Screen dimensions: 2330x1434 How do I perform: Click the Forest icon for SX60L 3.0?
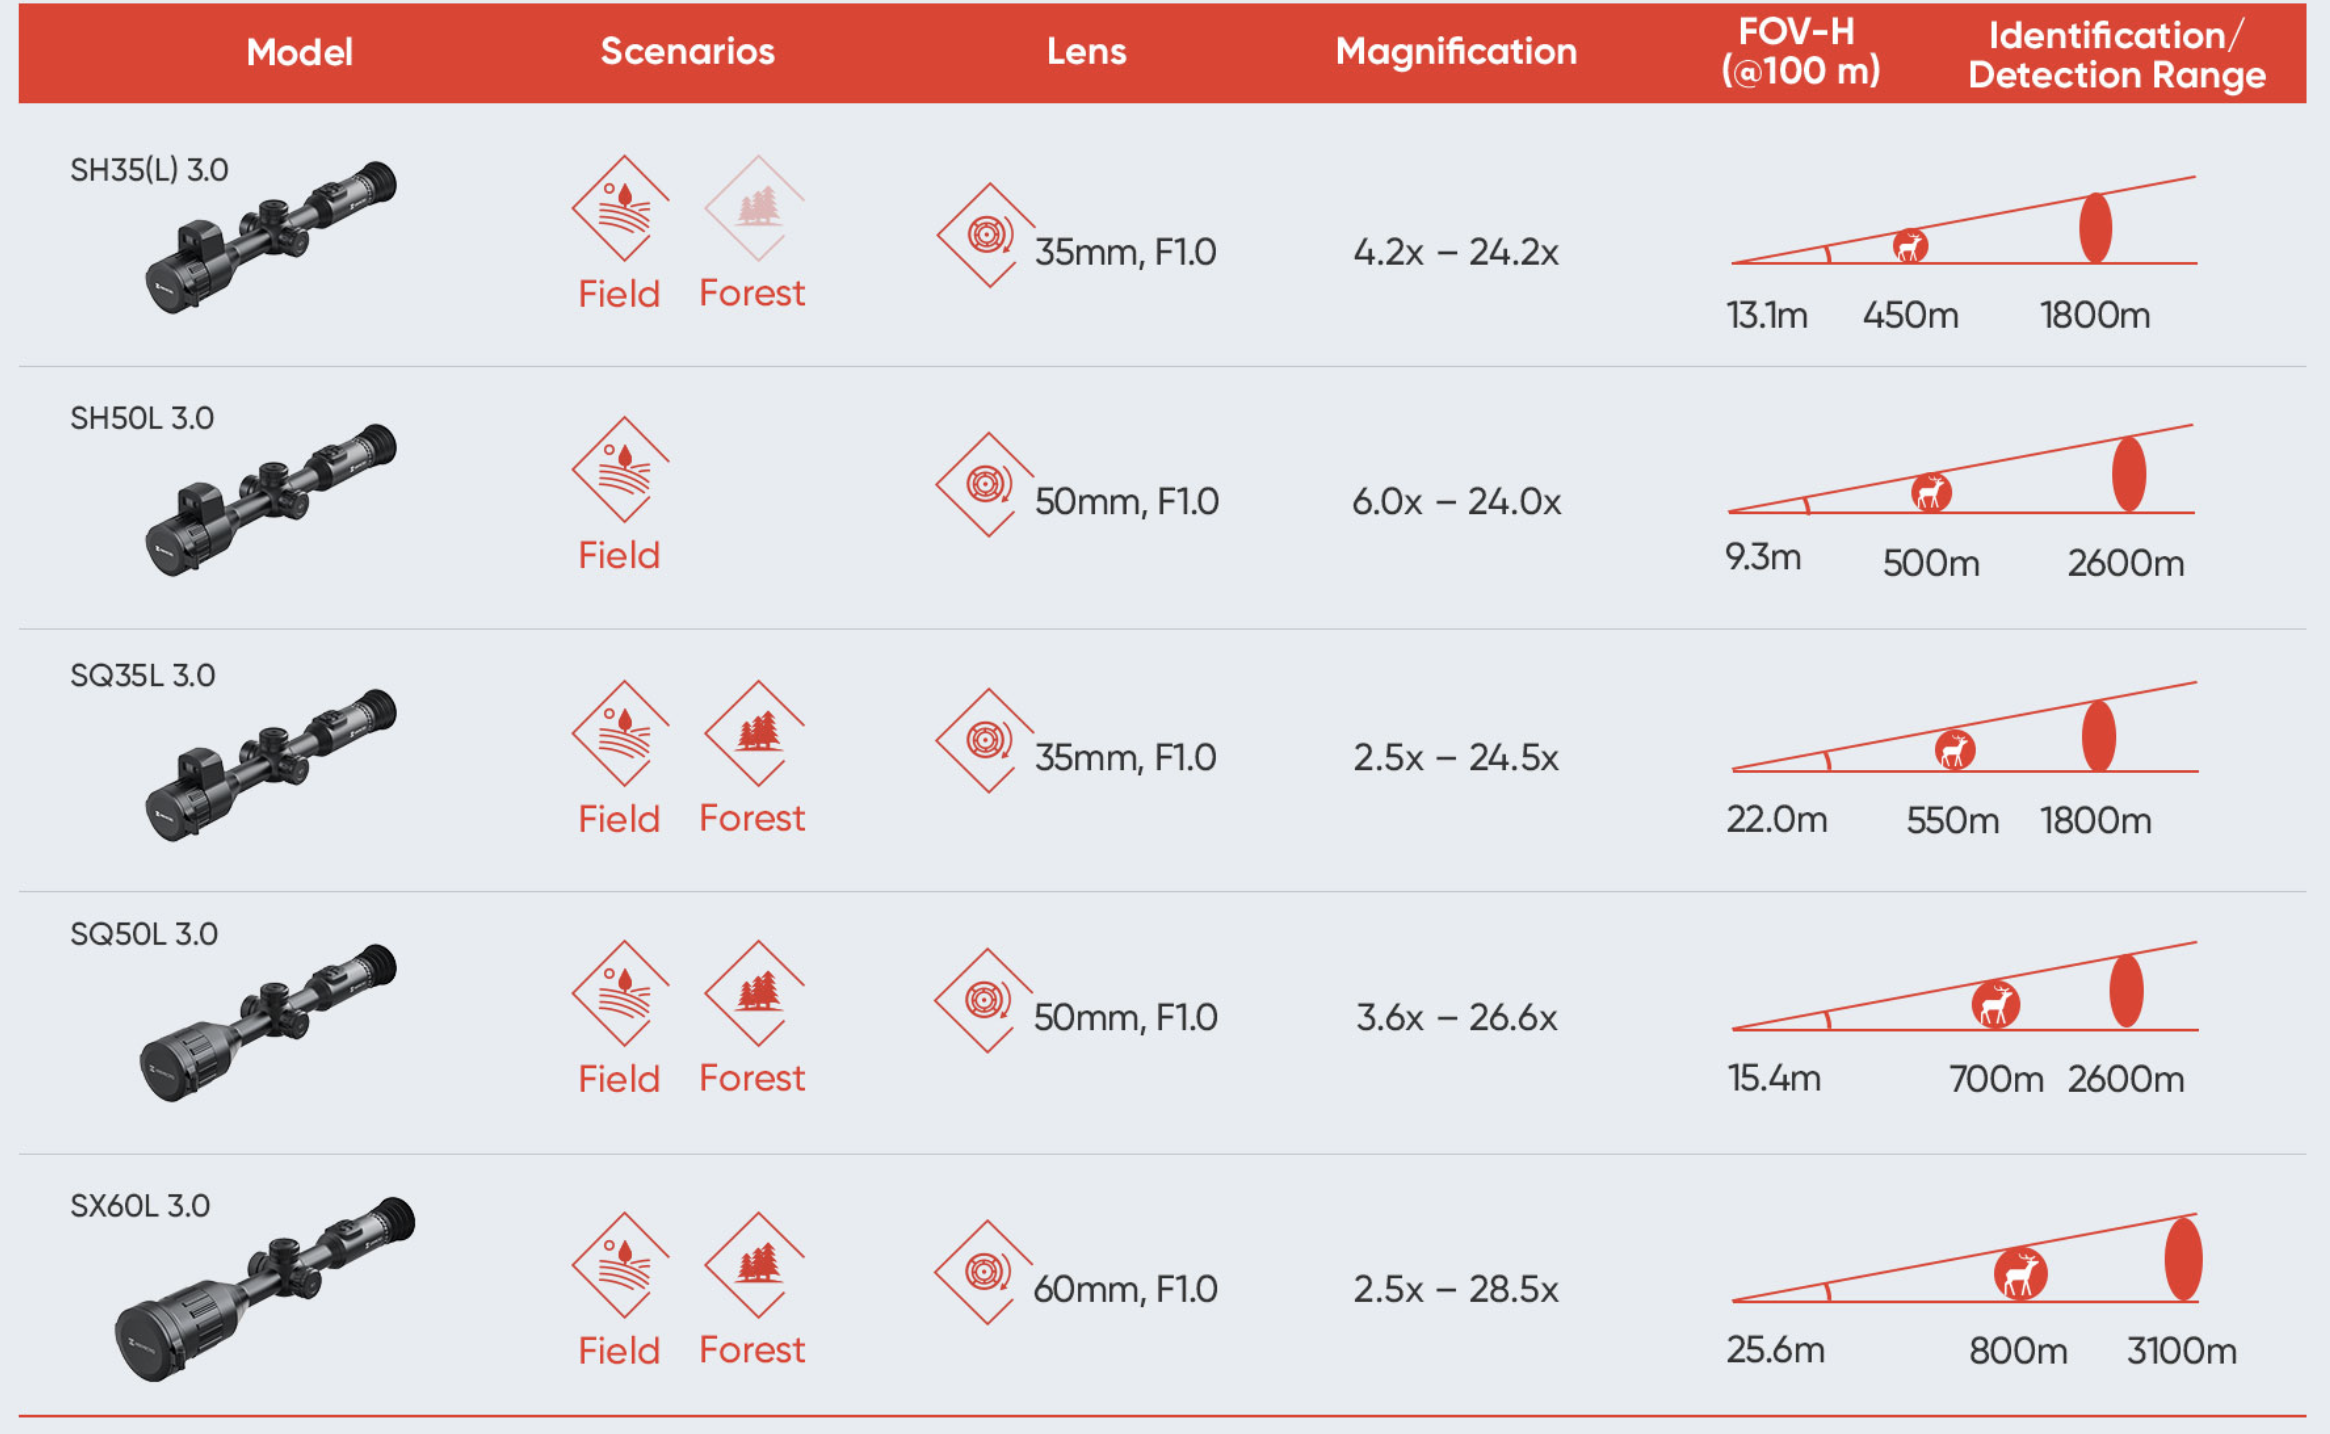[x=755, y=1265]
